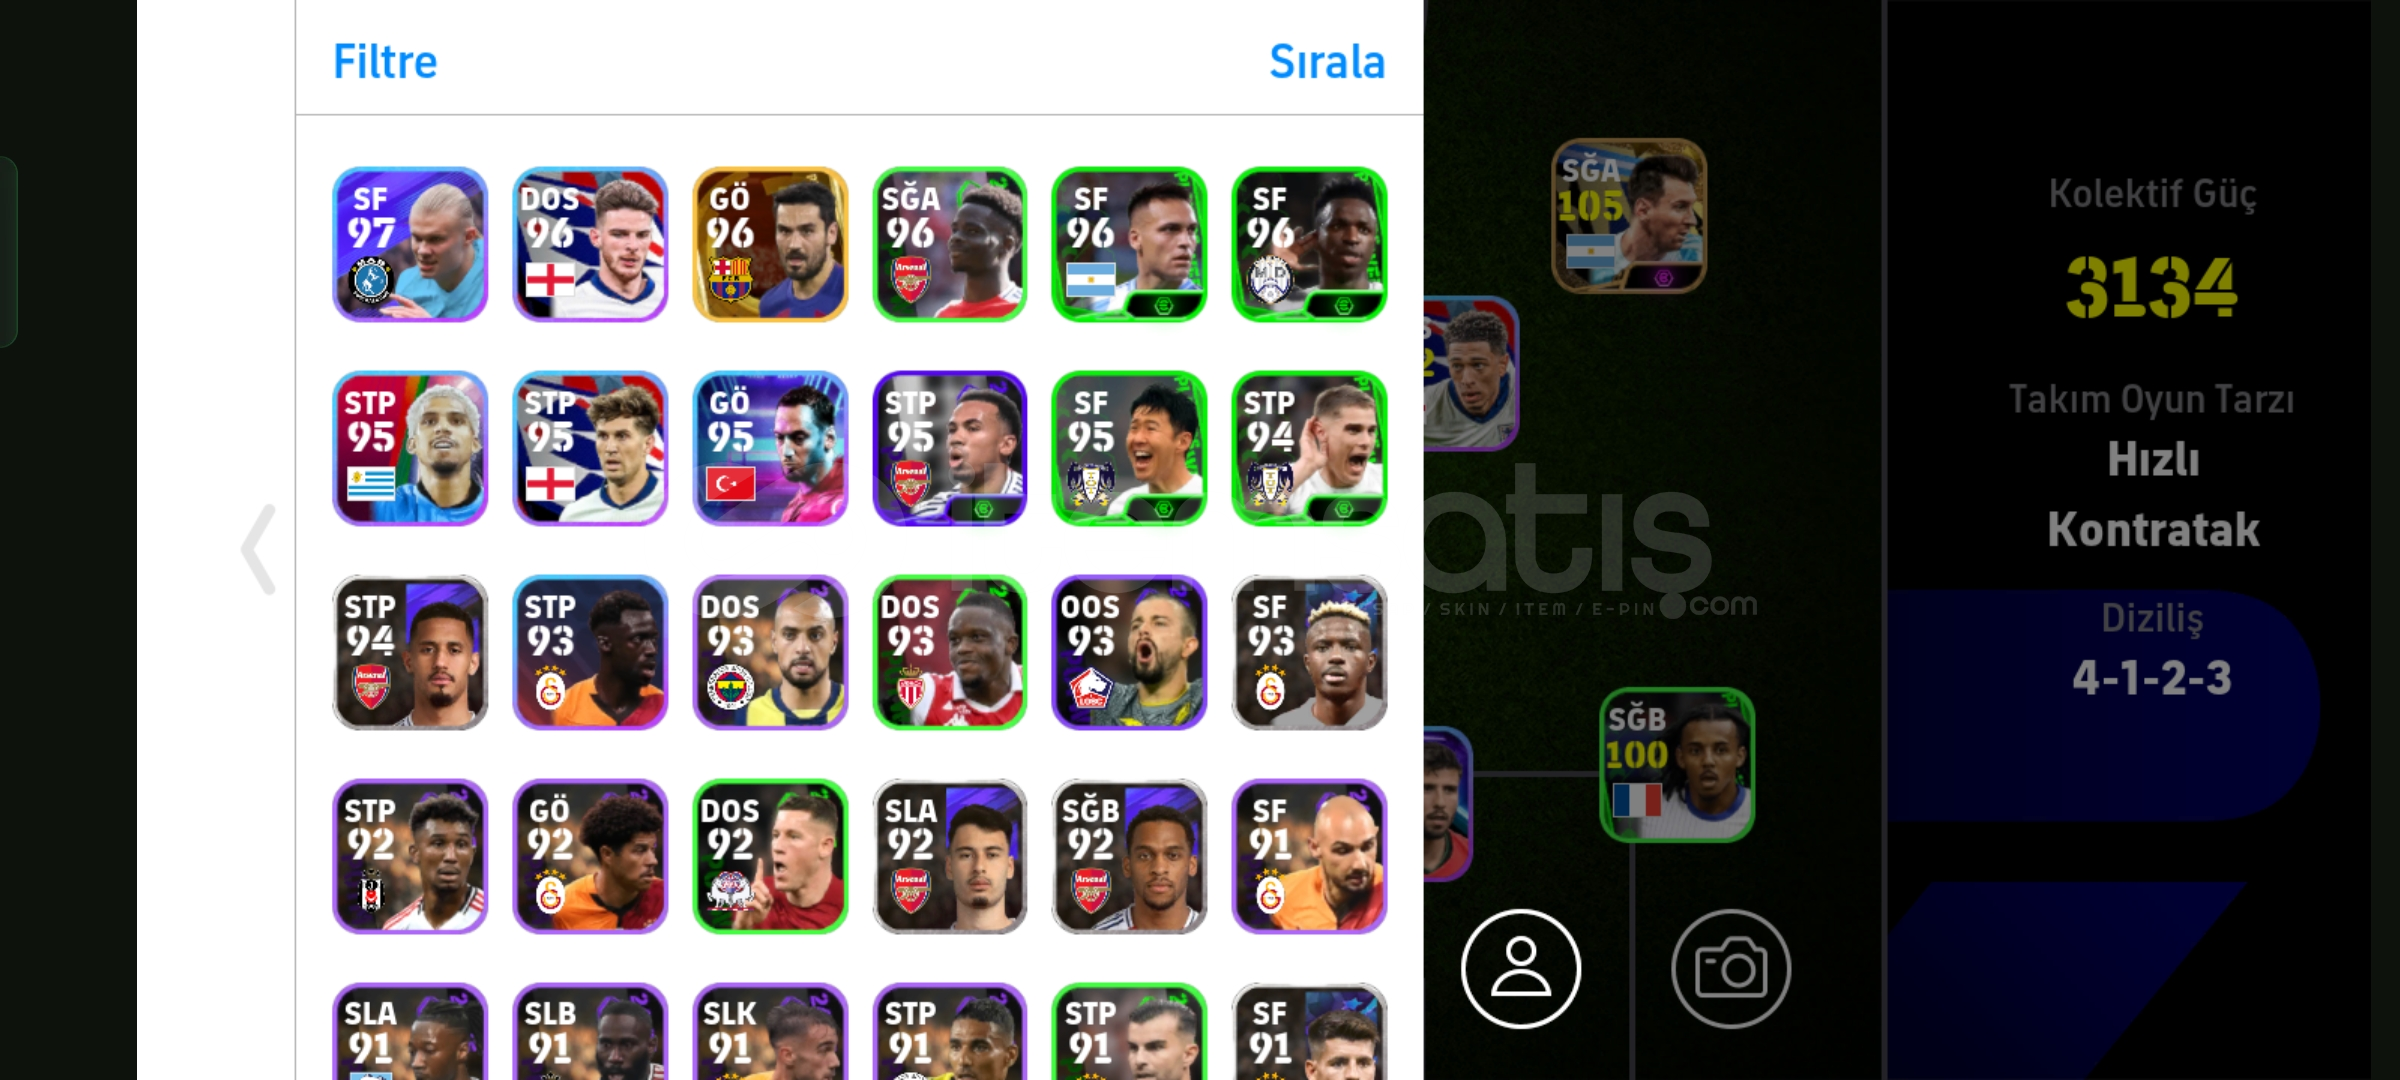Tap the SĞA 105 Argentina pitch card
This screenshot has width=2400, height=1080.
click(1629, 215)
